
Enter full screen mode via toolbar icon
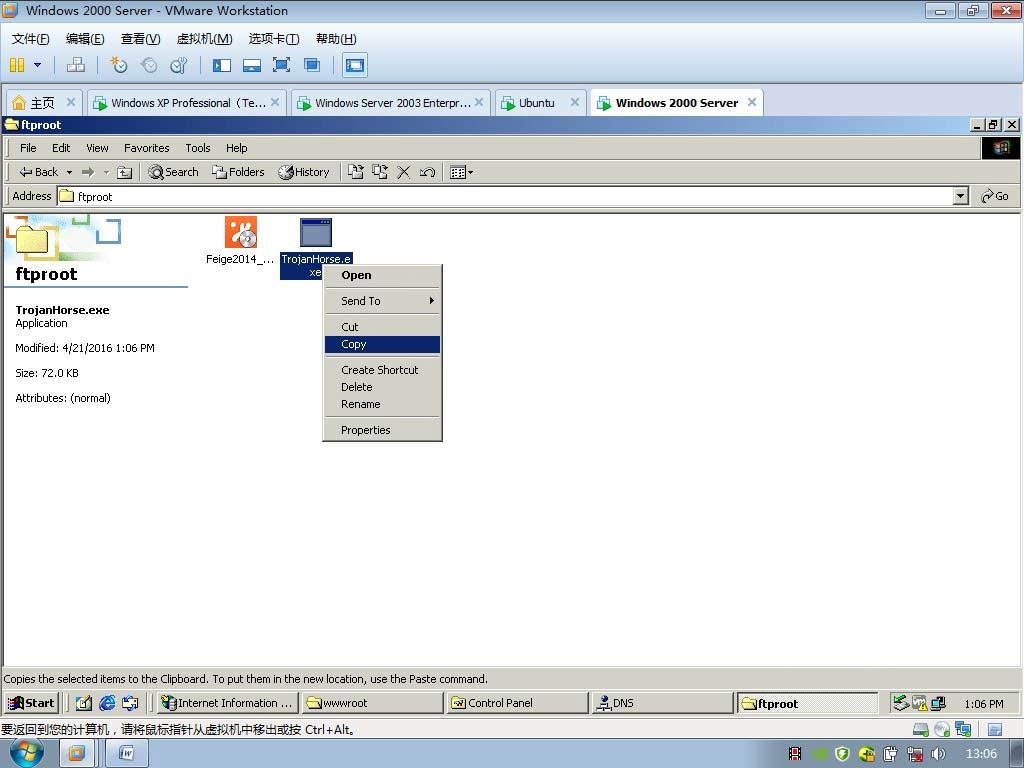click(281, 65)
